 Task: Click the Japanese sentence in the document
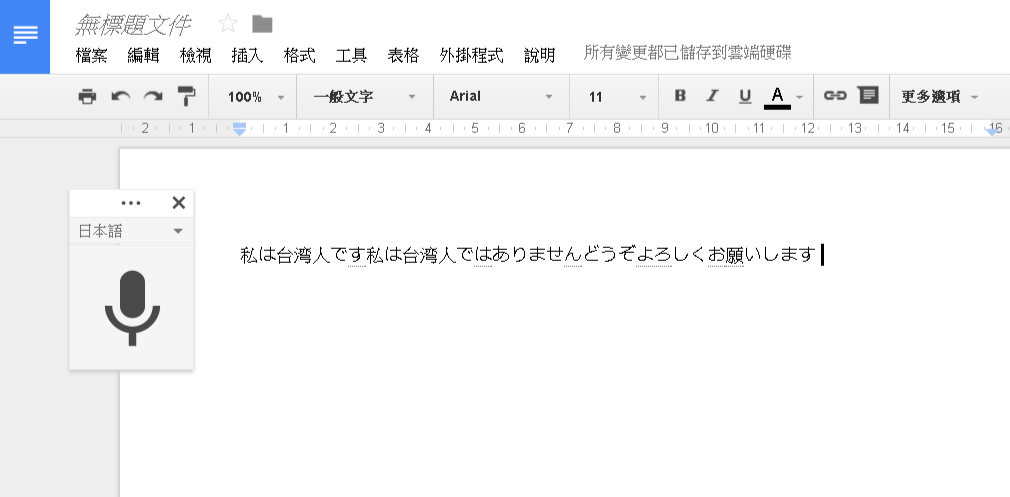[x=528, y=255]
